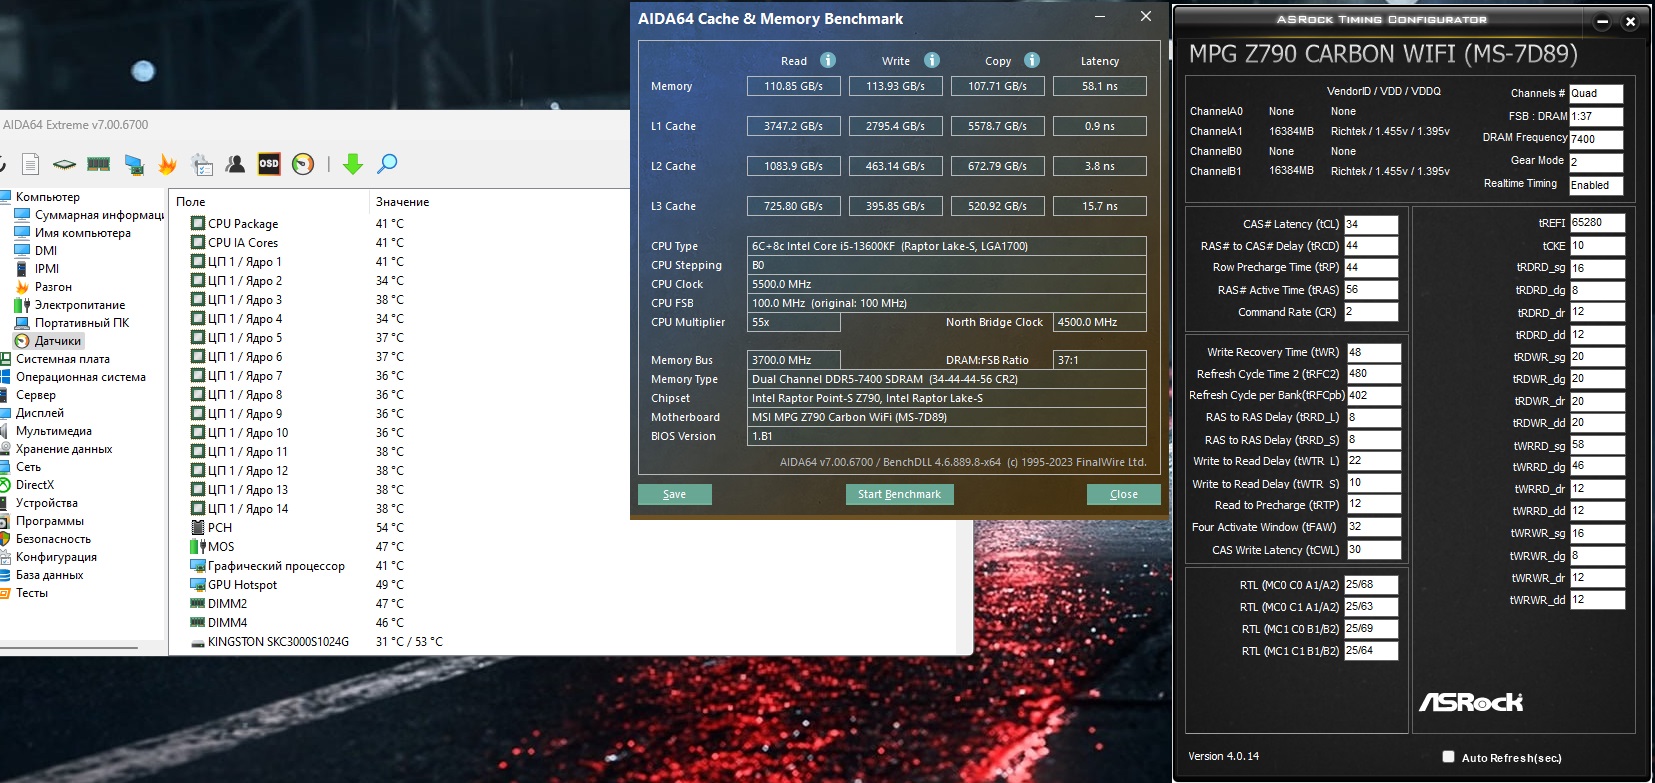Screen dimensions: 1655x783
Task: Open Электропитание in the tree
Action: (80, 305)
